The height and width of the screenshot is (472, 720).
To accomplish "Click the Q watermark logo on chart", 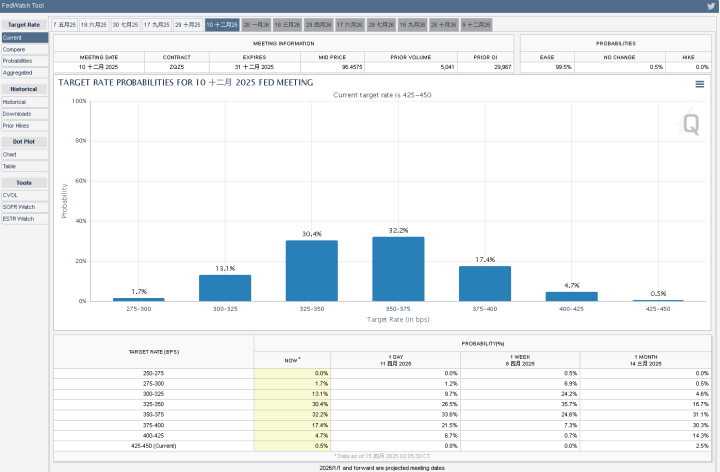I will click(690, 124).
